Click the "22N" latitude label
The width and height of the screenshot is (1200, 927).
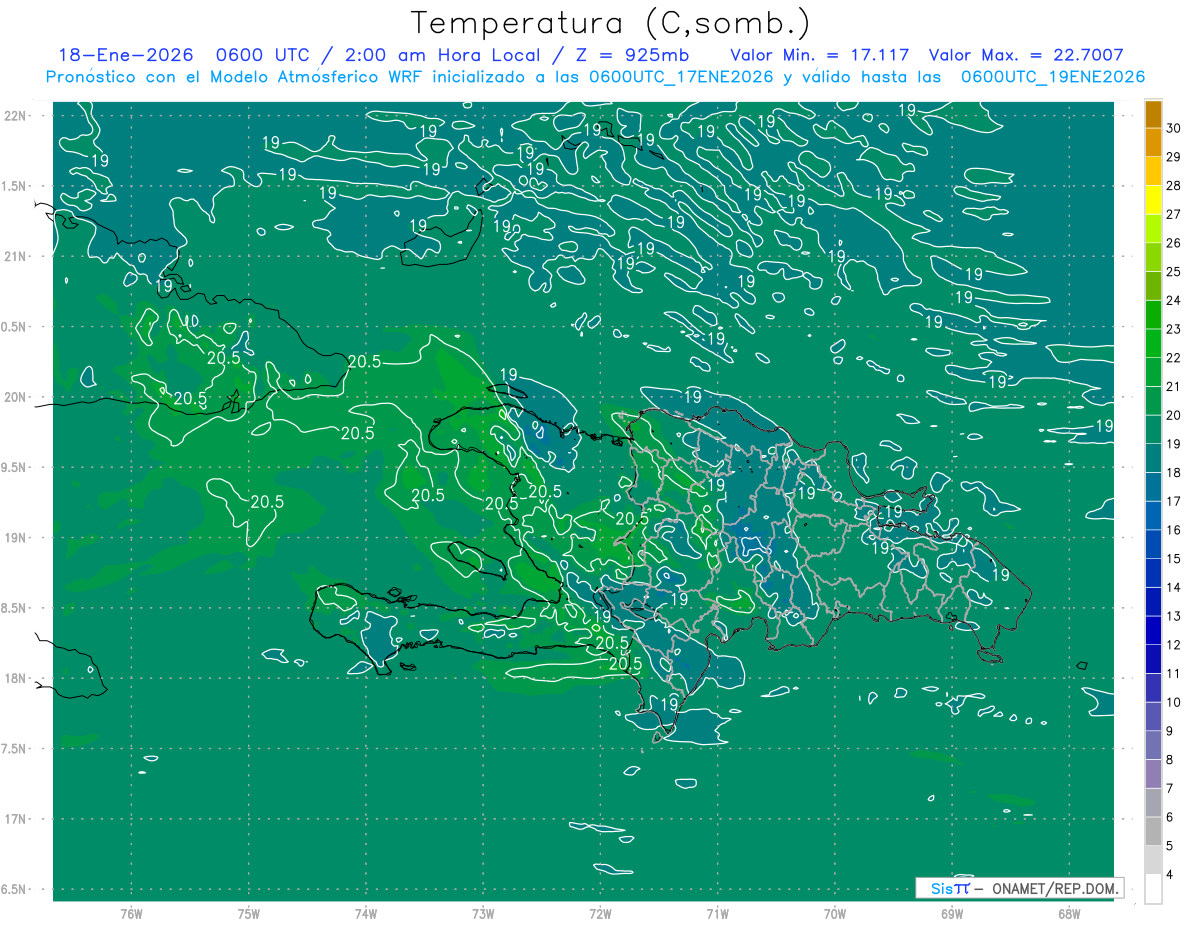15,116
